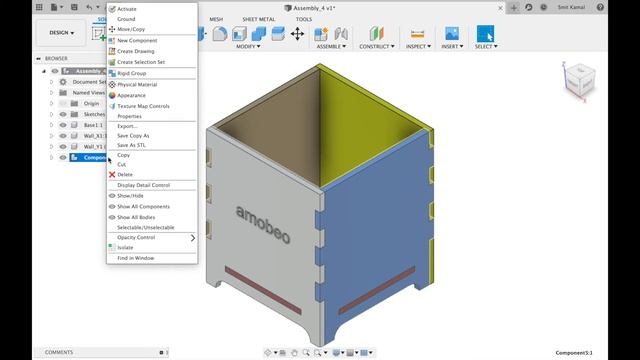Open the job status clock icon
The width and height of the screenshot is (640, 360).
point(544,7)
